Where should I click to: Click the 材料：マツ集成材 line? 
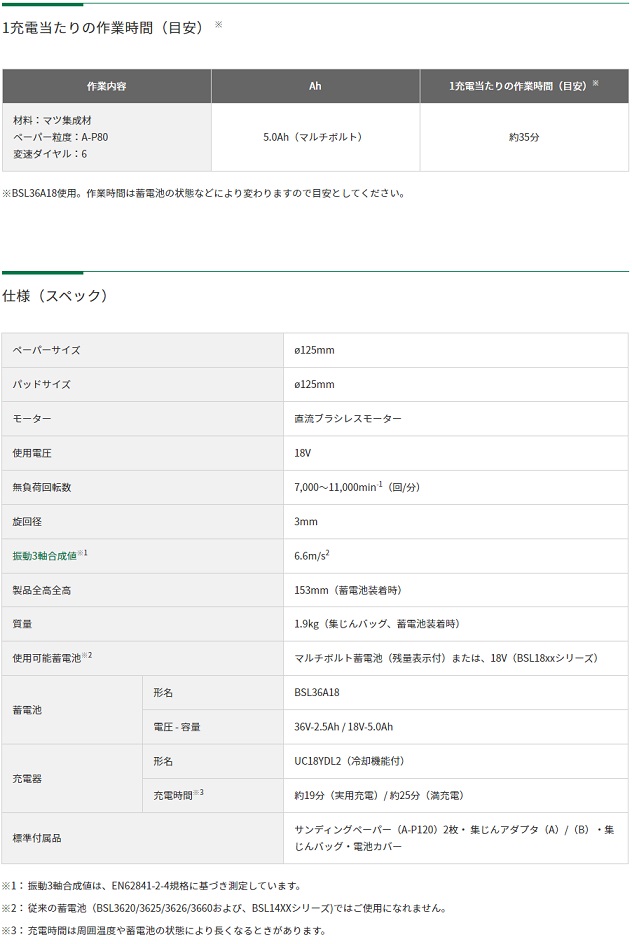coord(52,120)
